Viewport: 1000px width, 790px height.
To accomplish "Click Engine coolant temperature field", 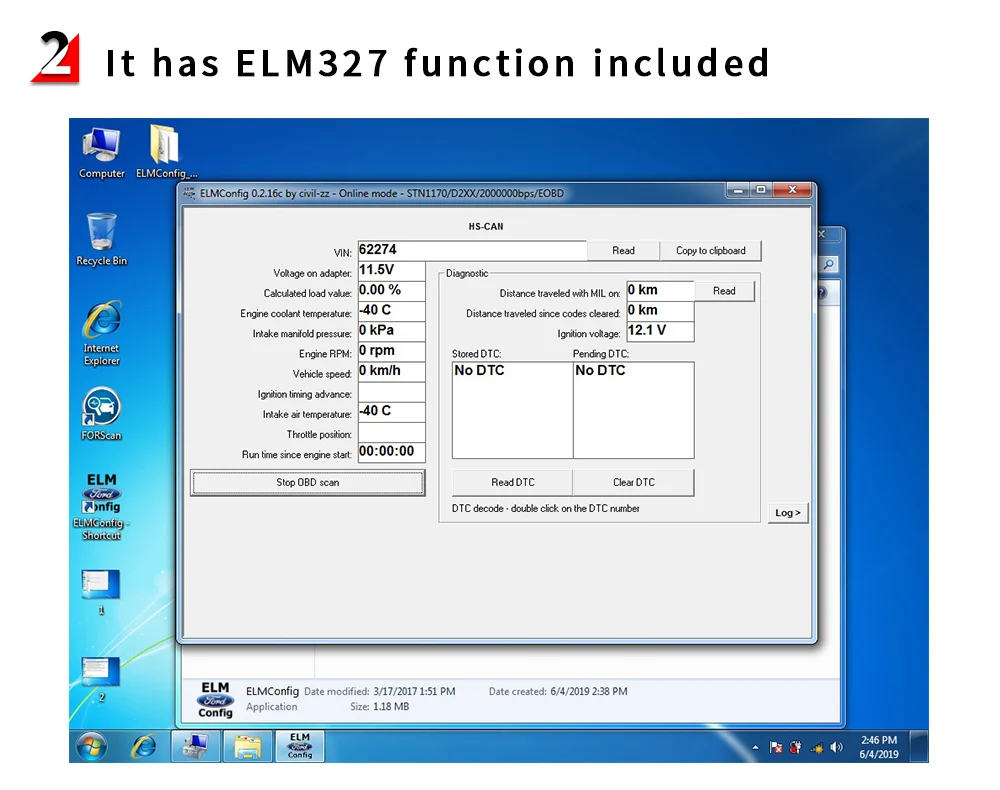I will coord(392,311).
